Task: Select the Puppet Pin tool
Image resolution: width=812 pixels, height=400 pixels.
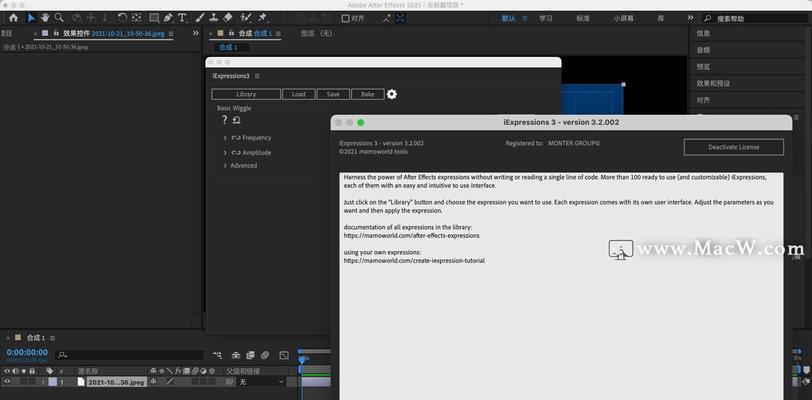Action: pyautogui.click(x=263, y=18)
